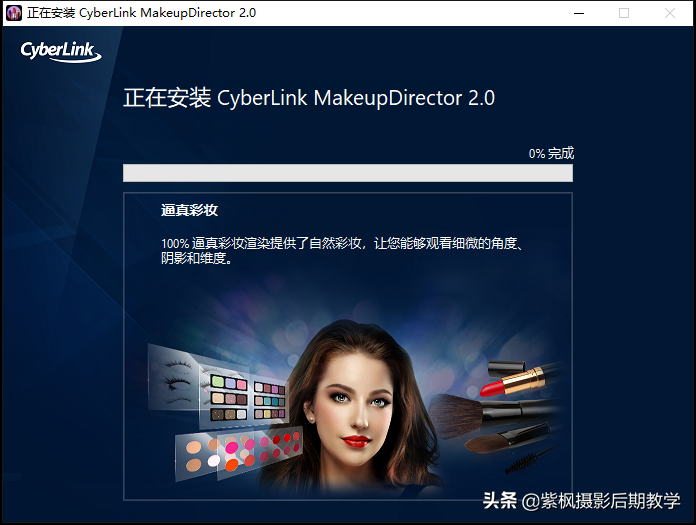Minimize the installer window
Viewport: 696px width, 525px height.
(579, 13)
